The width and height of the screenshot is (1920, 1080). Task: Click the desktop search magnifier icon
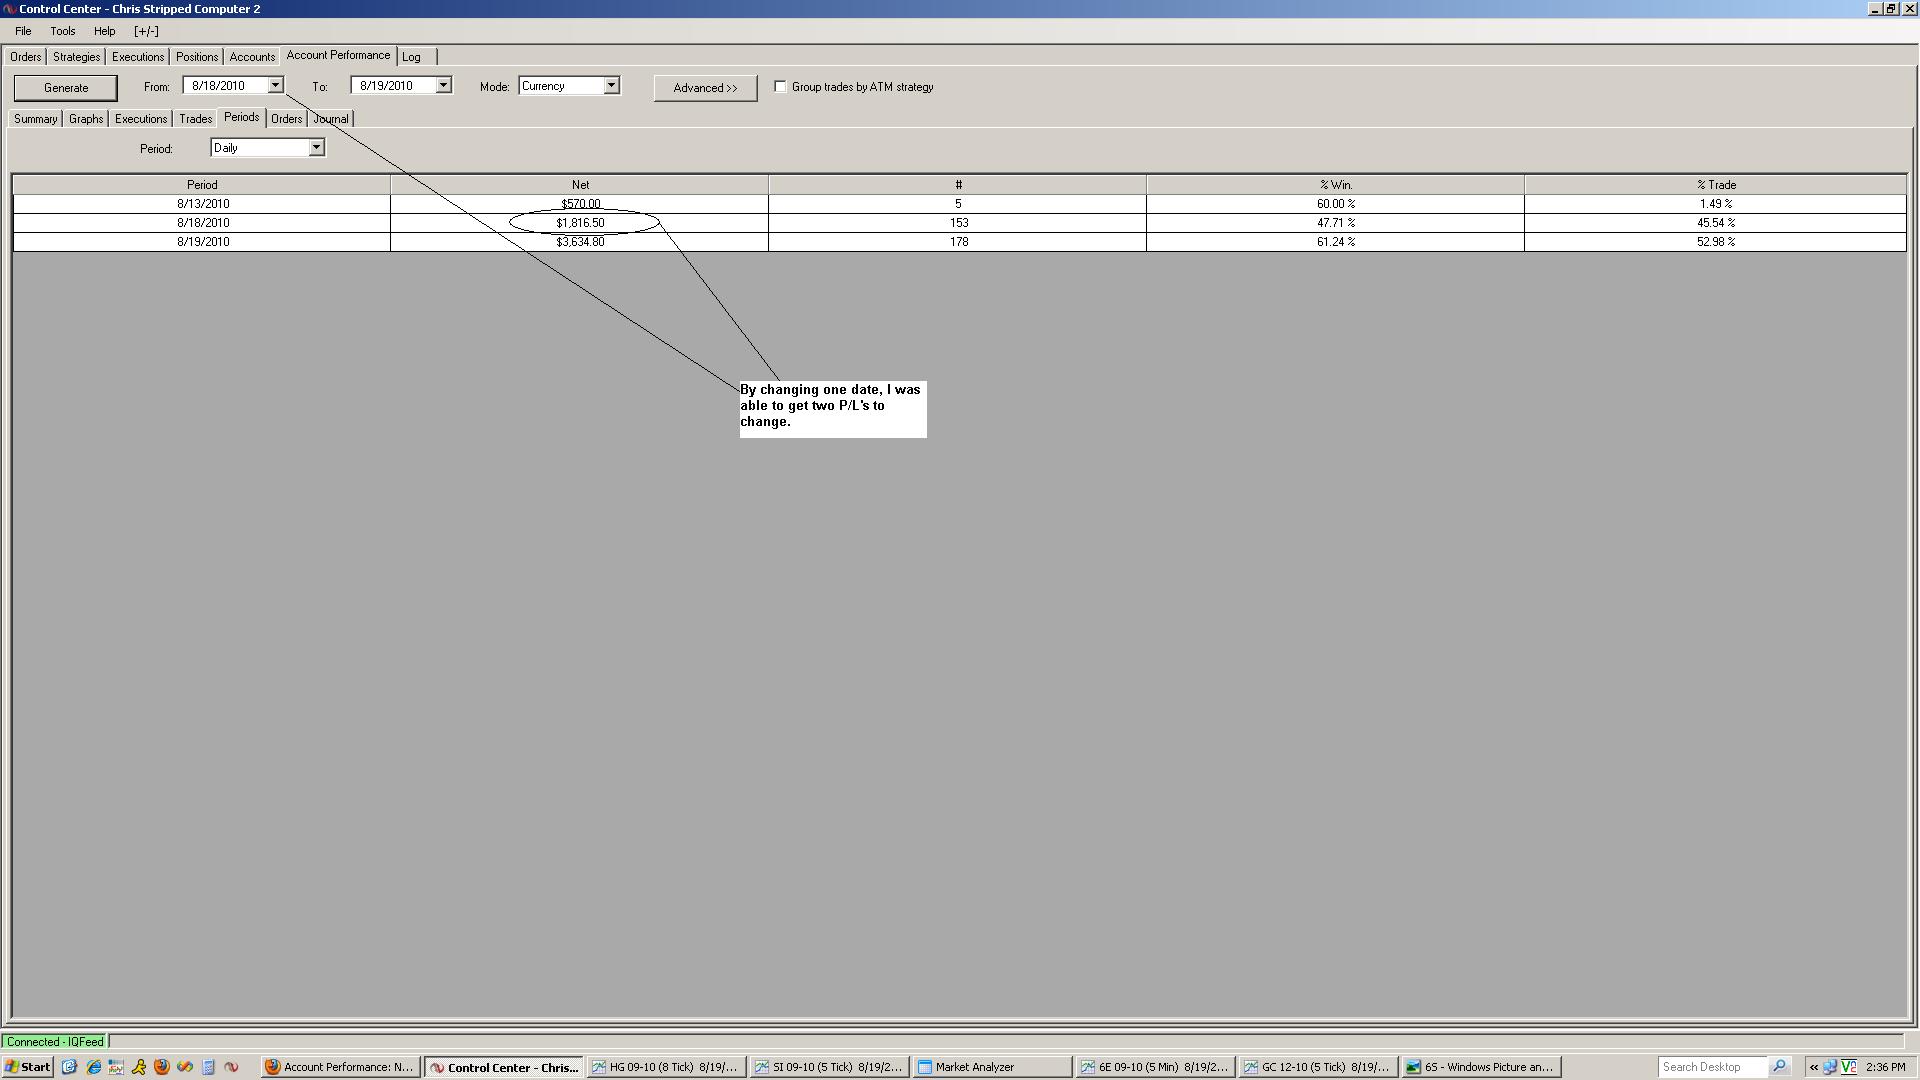[x=1780, y=1067]
